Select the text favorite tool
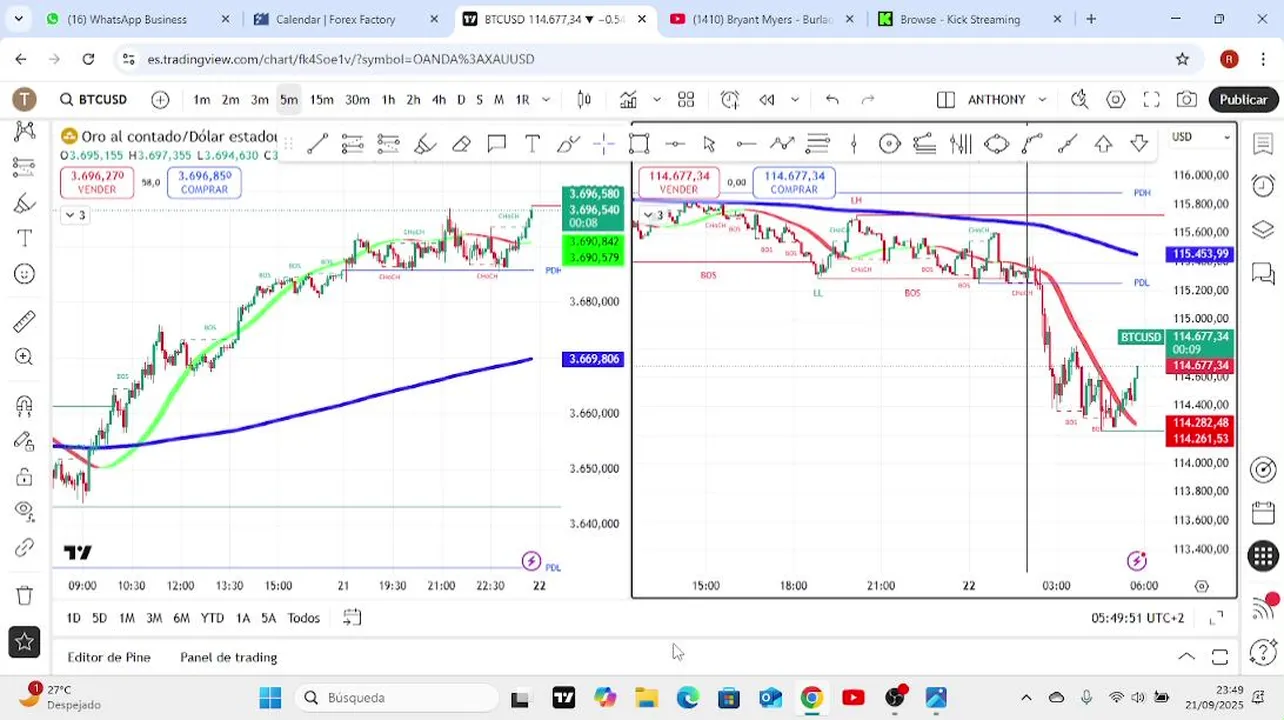Screen dimensions: 1284x720 coord(533,144)
